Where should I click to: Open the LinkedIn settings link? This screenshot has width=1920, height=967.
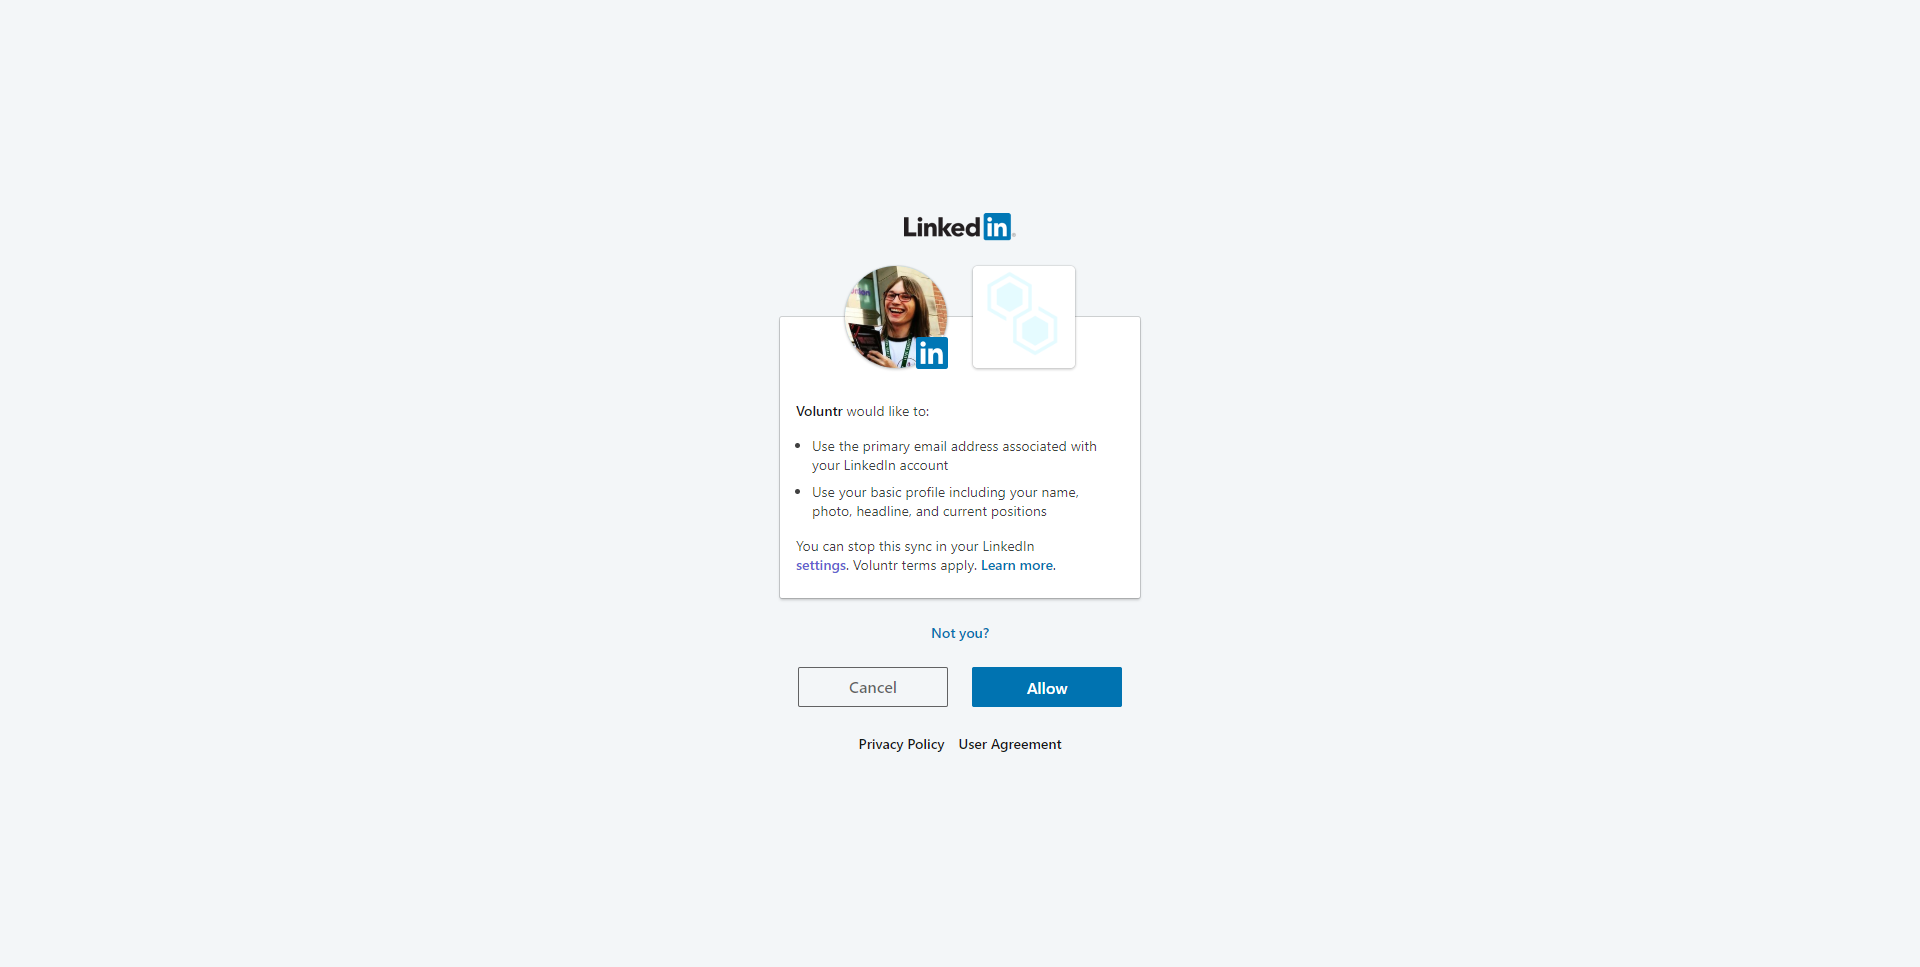[821, 566]
